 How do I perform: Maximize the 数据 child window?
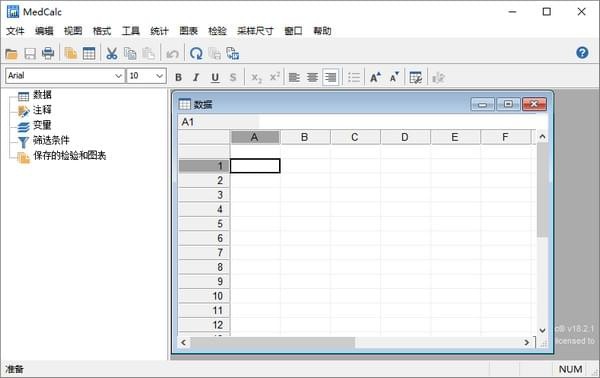coord(508,104)
